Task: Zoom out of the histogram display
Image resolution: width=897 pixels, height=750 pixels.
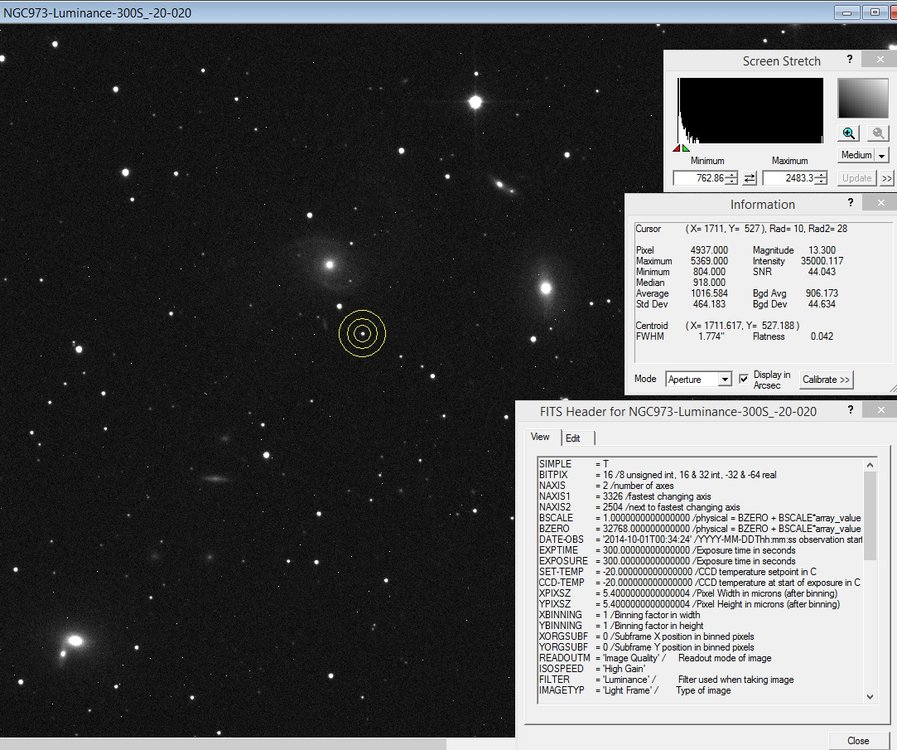Action: [877, 133]
